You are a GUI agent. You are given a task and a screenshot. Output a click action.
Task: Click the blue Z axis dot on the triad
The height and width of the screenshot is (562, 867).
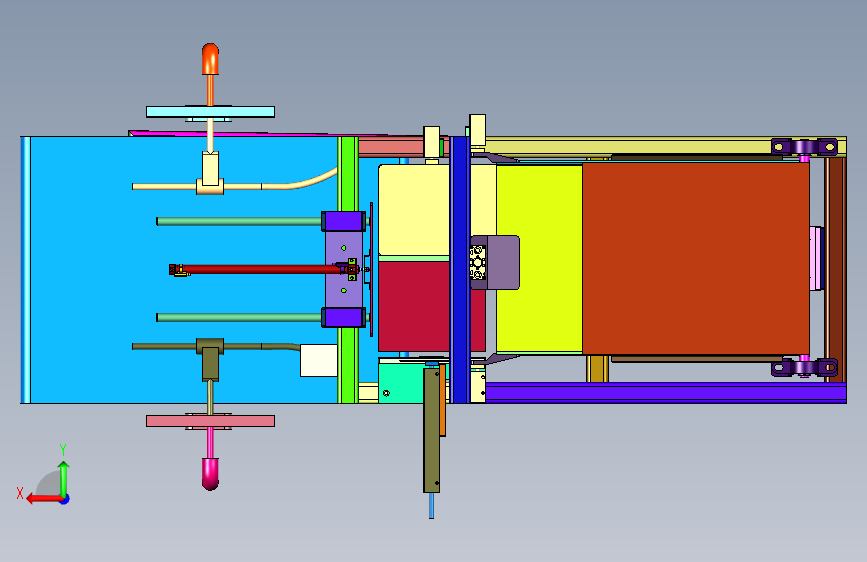point(65,499)
